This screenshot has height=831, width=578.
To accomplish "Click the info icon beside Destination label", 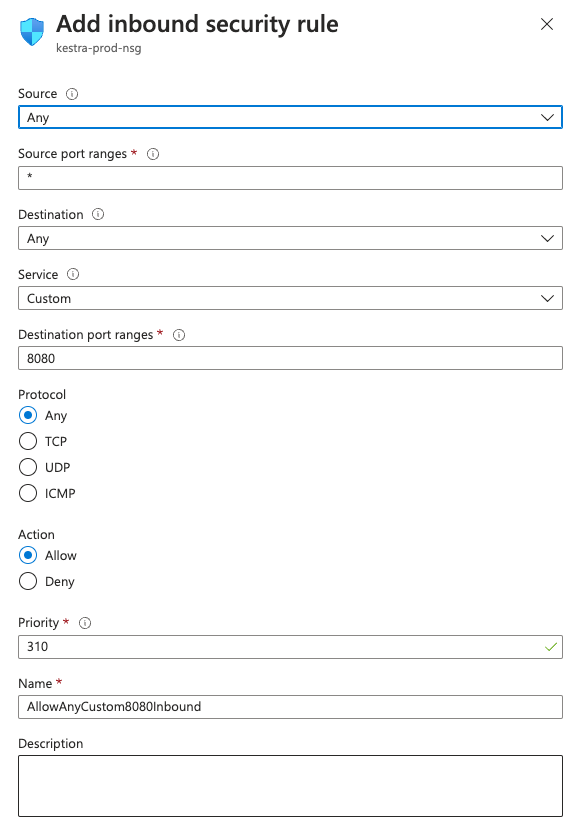I will [x=98, y=214].
